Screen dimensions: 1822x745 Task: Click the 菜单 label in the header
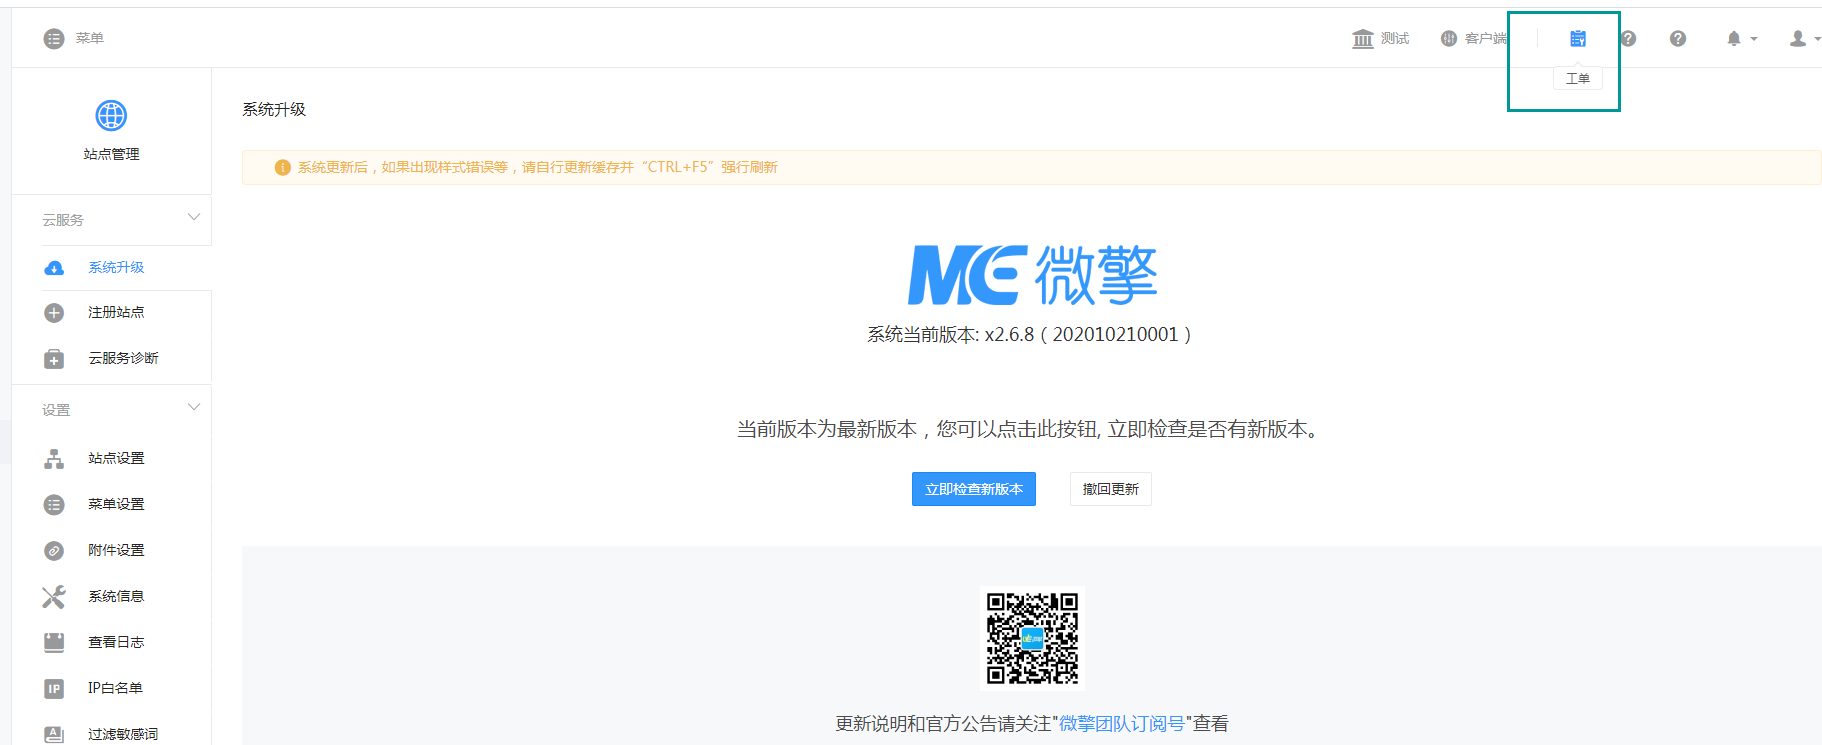[x=90, y=38]
